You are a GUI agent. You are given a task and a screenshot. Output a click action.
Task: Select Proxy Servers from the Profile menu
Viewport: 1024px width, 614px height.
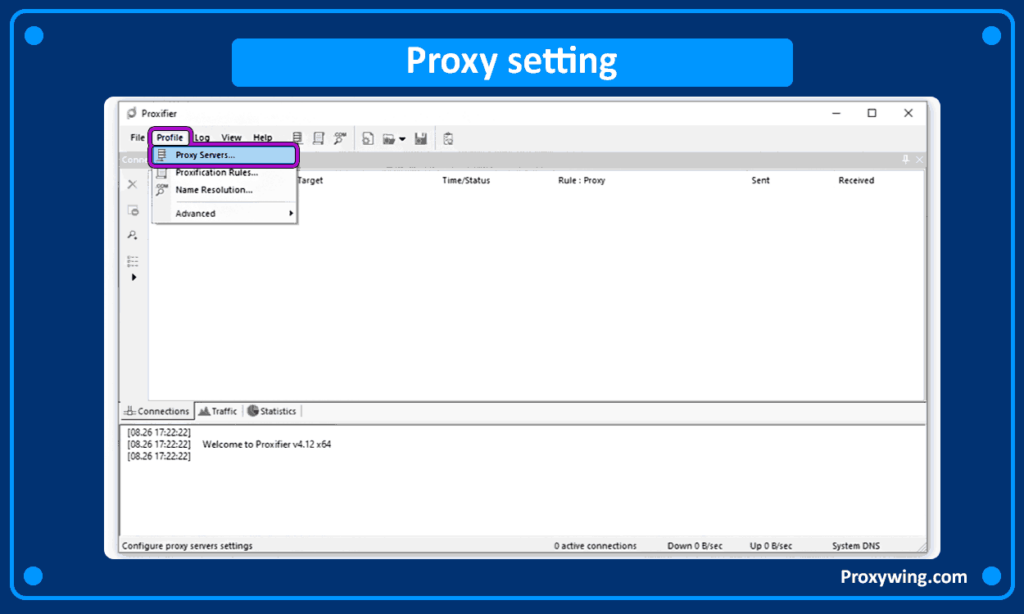tap(205, 155)
